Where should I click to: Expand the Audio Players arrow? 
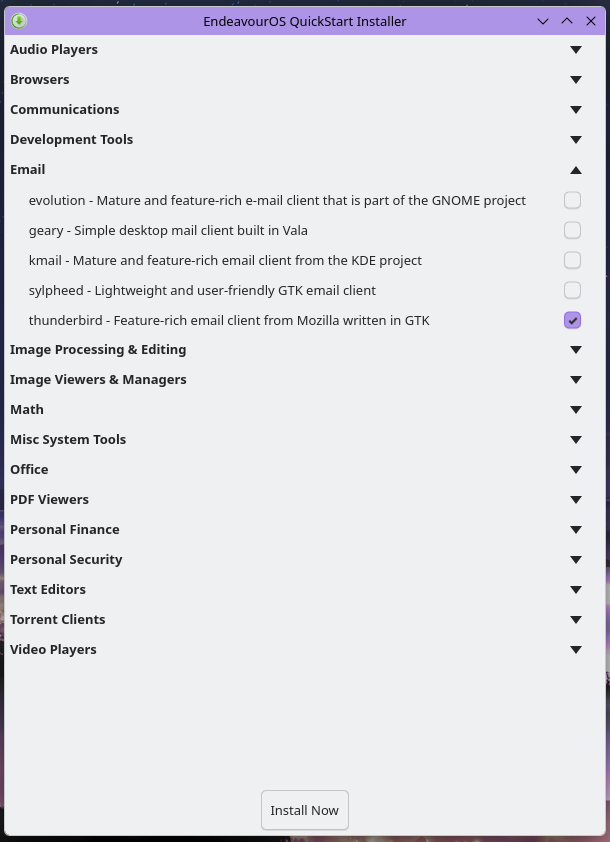[576, 49]
